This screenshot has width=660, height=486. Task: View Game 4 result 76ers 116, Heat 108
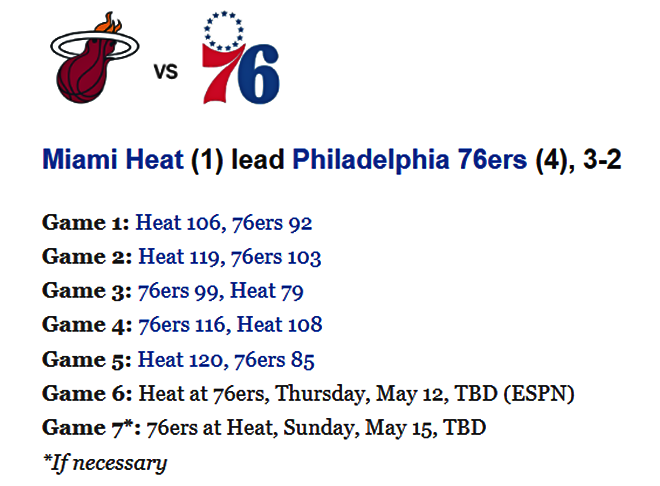coord(230,325)
